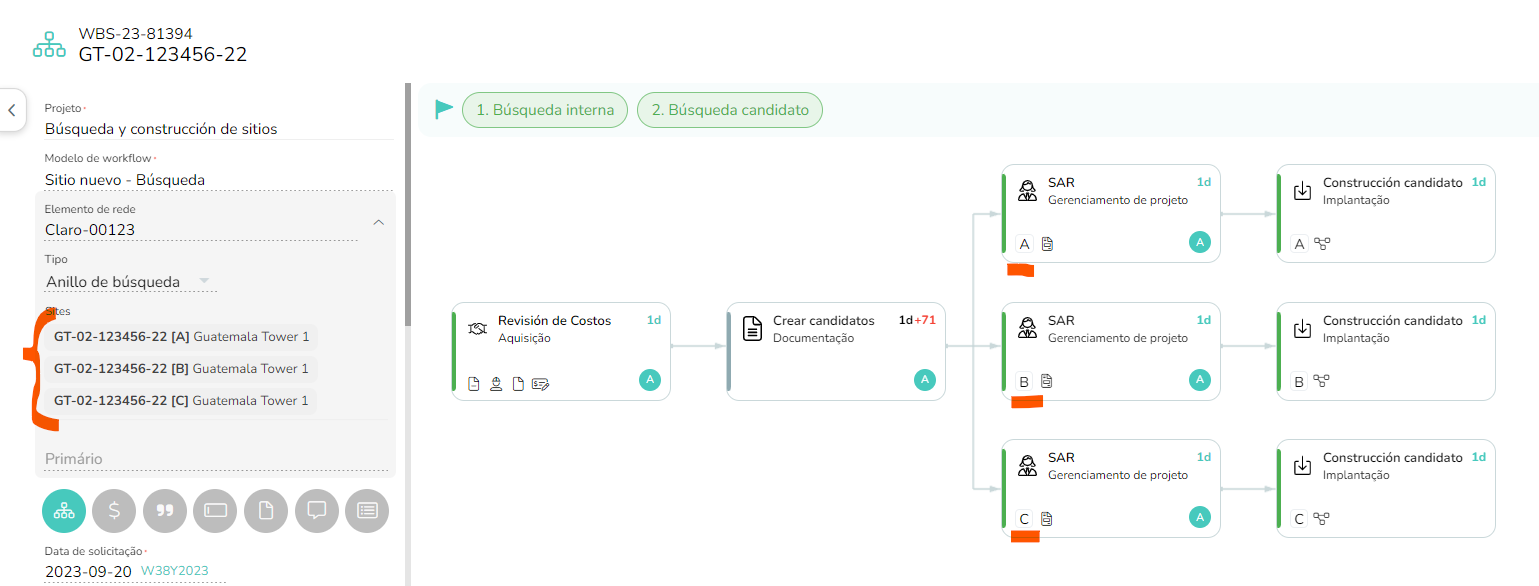Image resolution: width=1539 pixels, height=586 pixels.
Task: Open the dollar-sign costs button
Action: click(114, 510)
